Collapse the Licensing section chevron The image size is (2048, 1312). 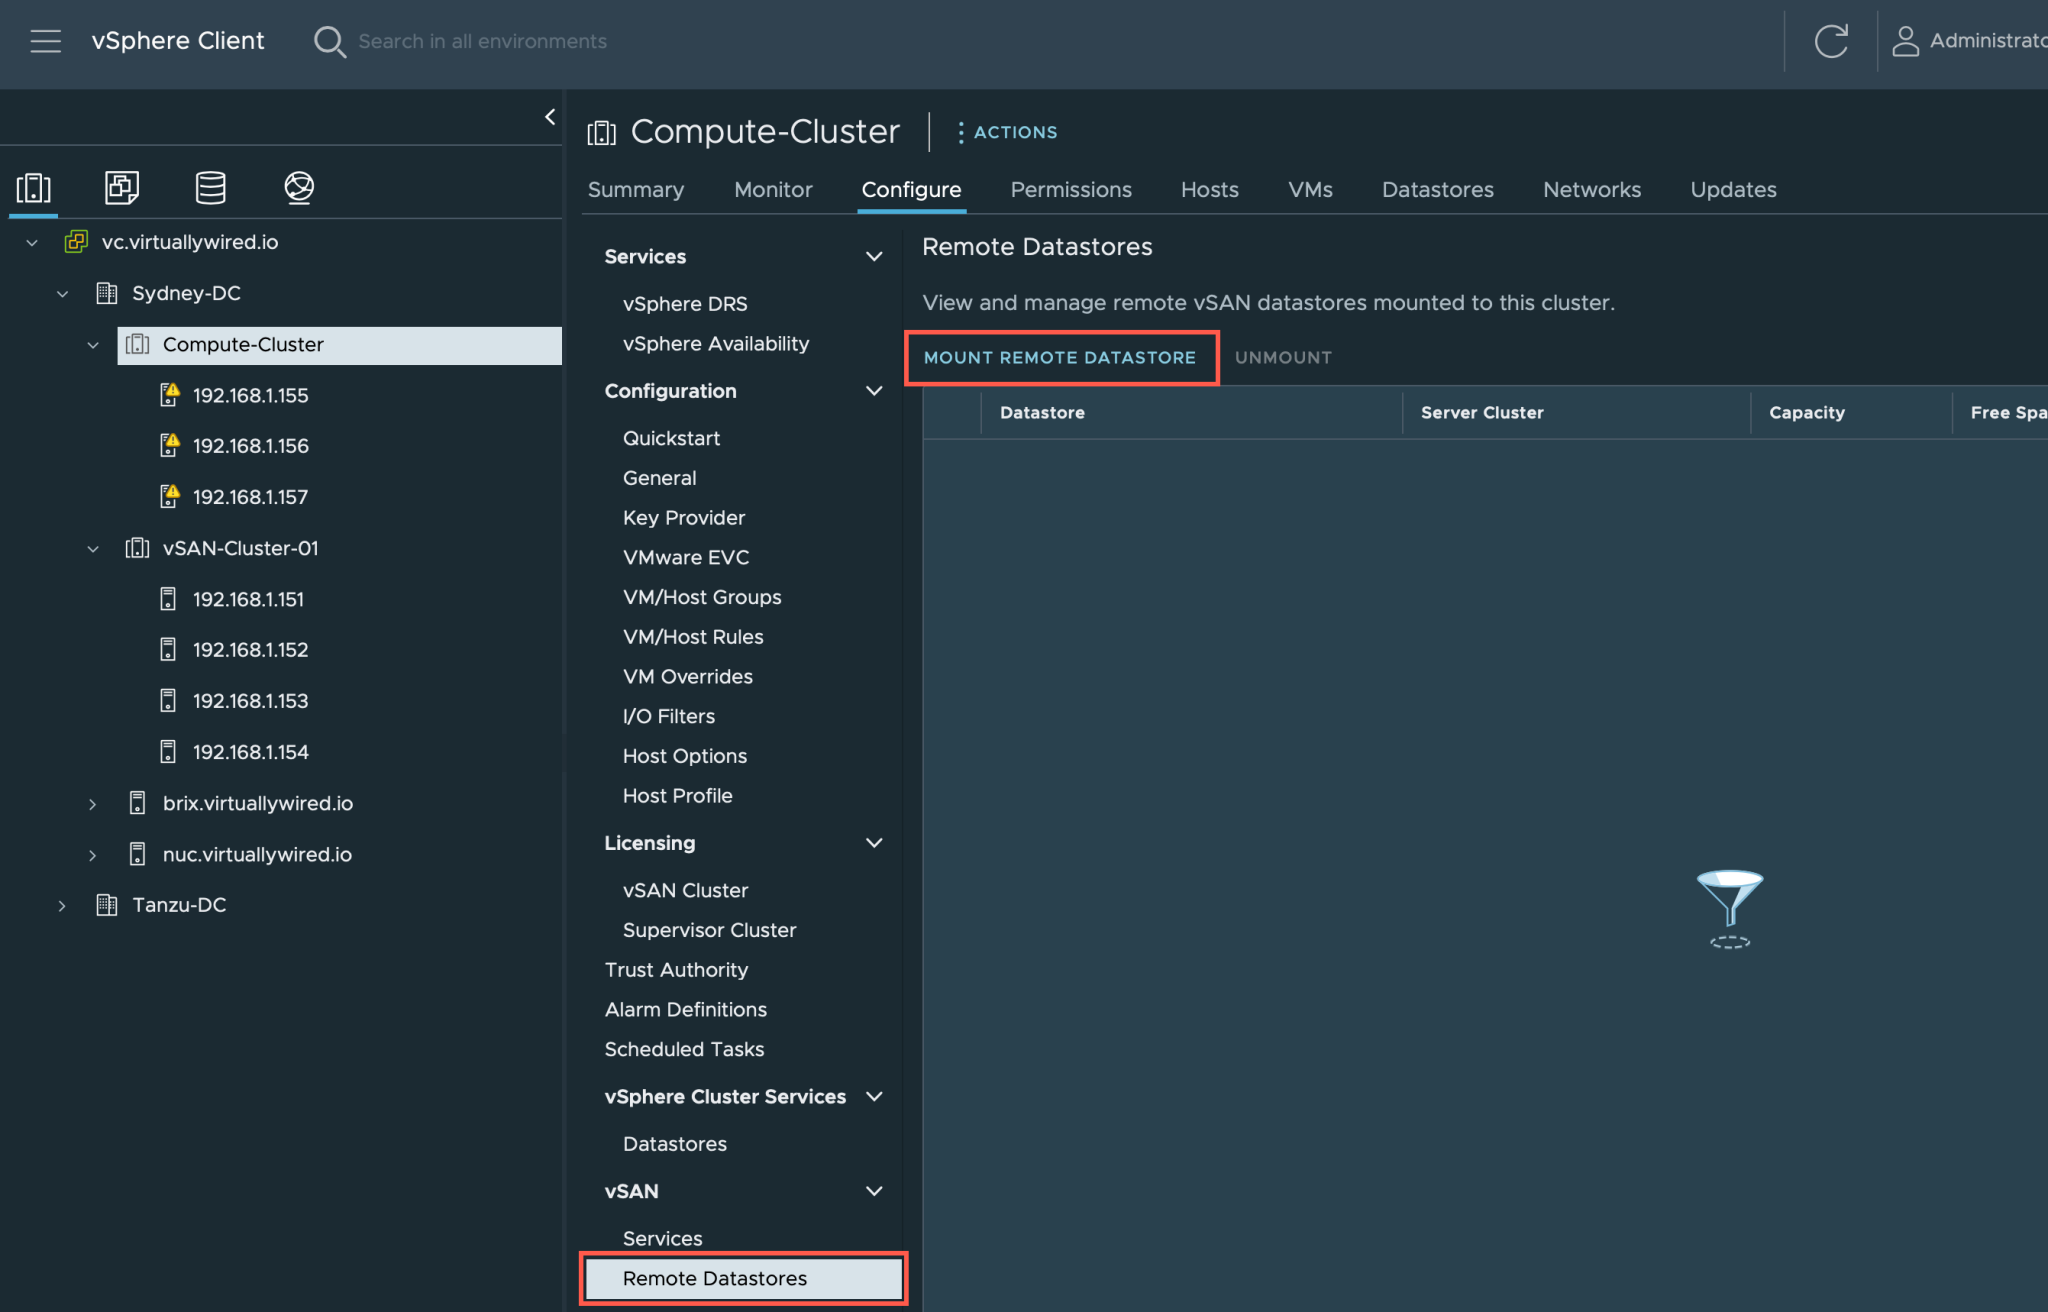coord(873,843)
